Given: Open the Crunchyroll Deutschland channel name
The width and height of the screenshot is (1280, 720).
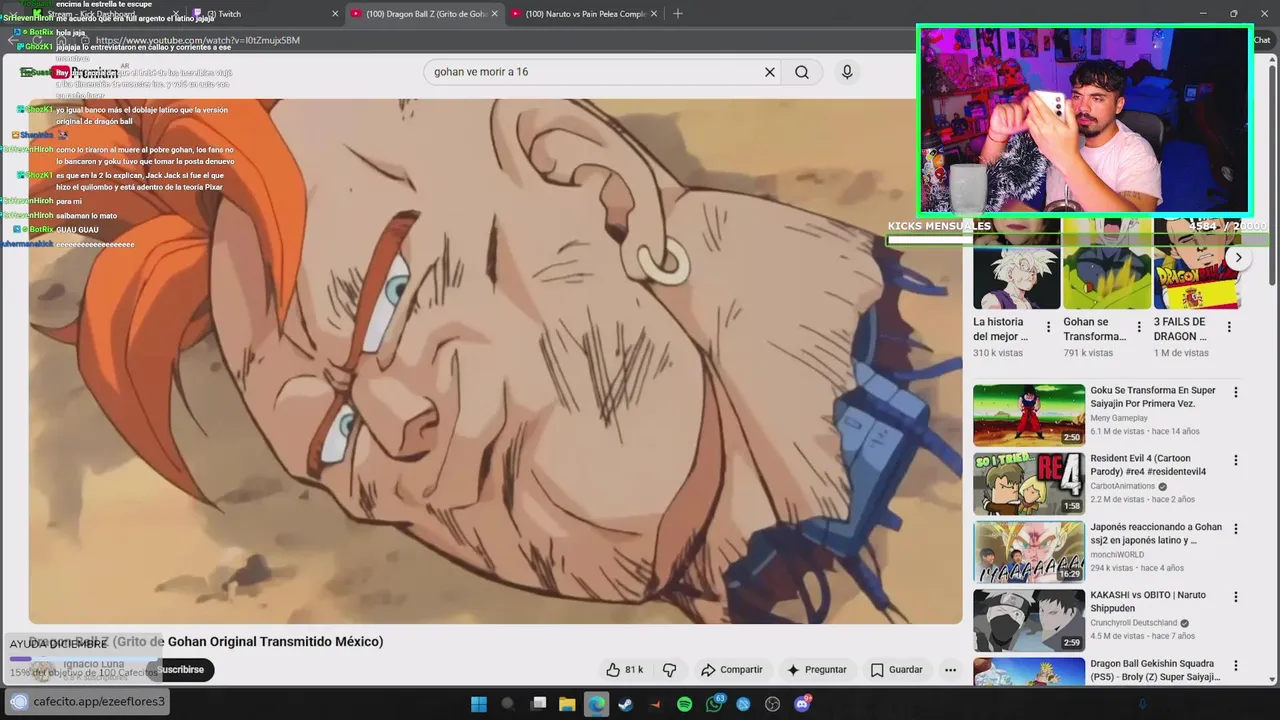Looking at the screenshot, I should [1134, 623].
